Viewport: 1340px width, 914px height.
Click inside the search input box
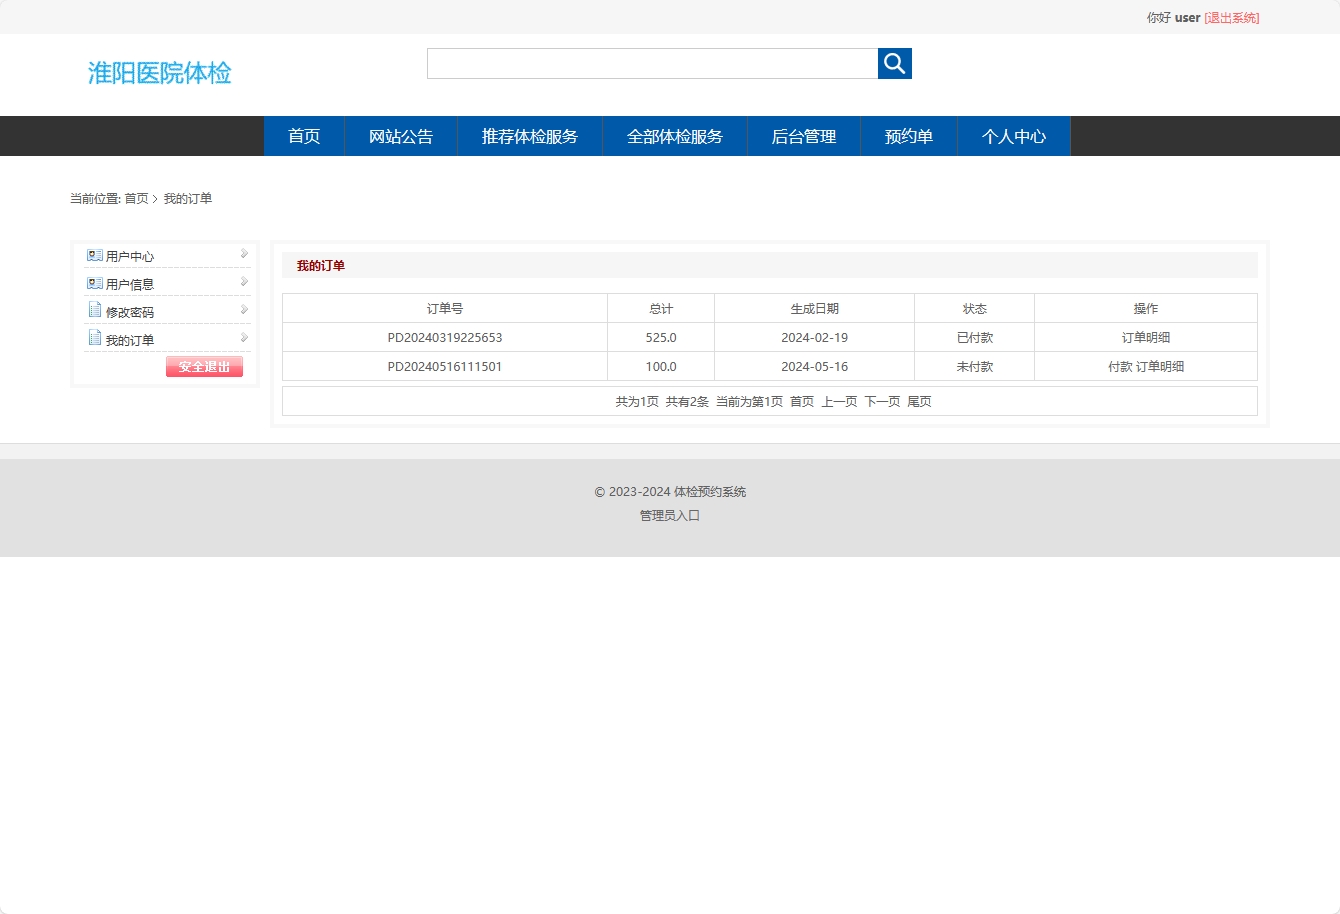tap(650, 63)
